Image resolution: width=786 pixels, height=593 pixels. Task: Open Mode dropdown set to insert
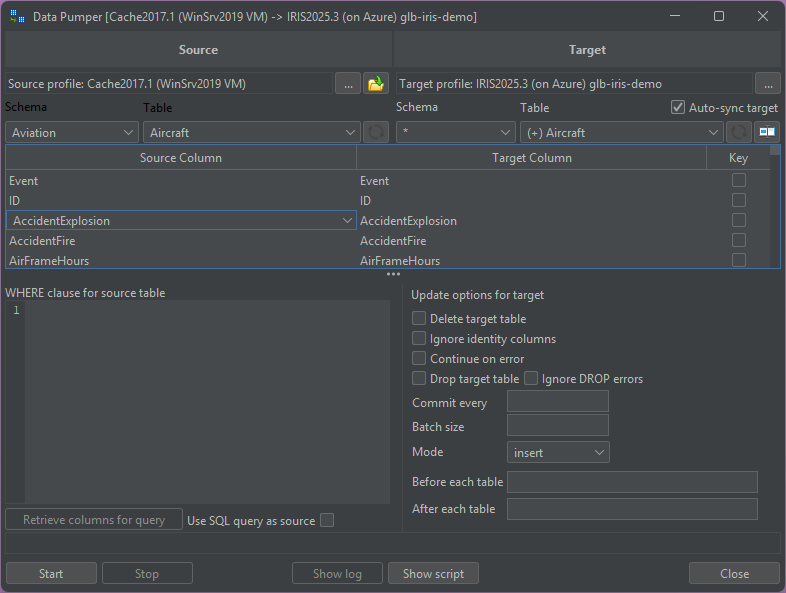tap(558, 452)
